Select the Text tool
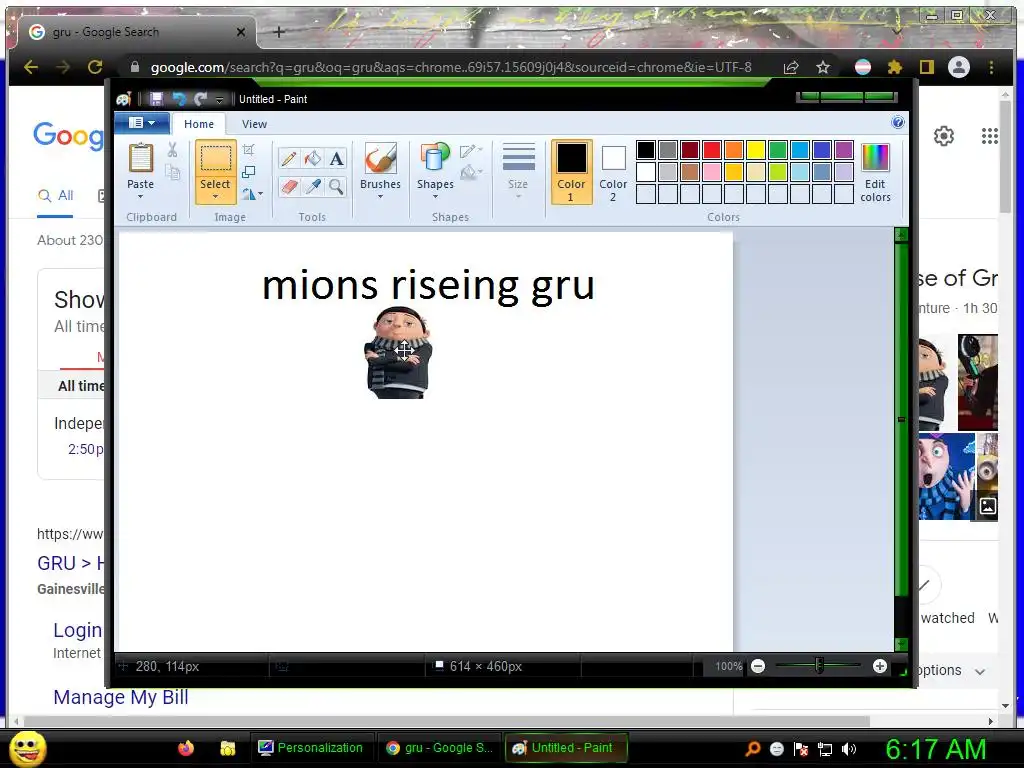The image size is (1024, 768). (x=336, y=158)
